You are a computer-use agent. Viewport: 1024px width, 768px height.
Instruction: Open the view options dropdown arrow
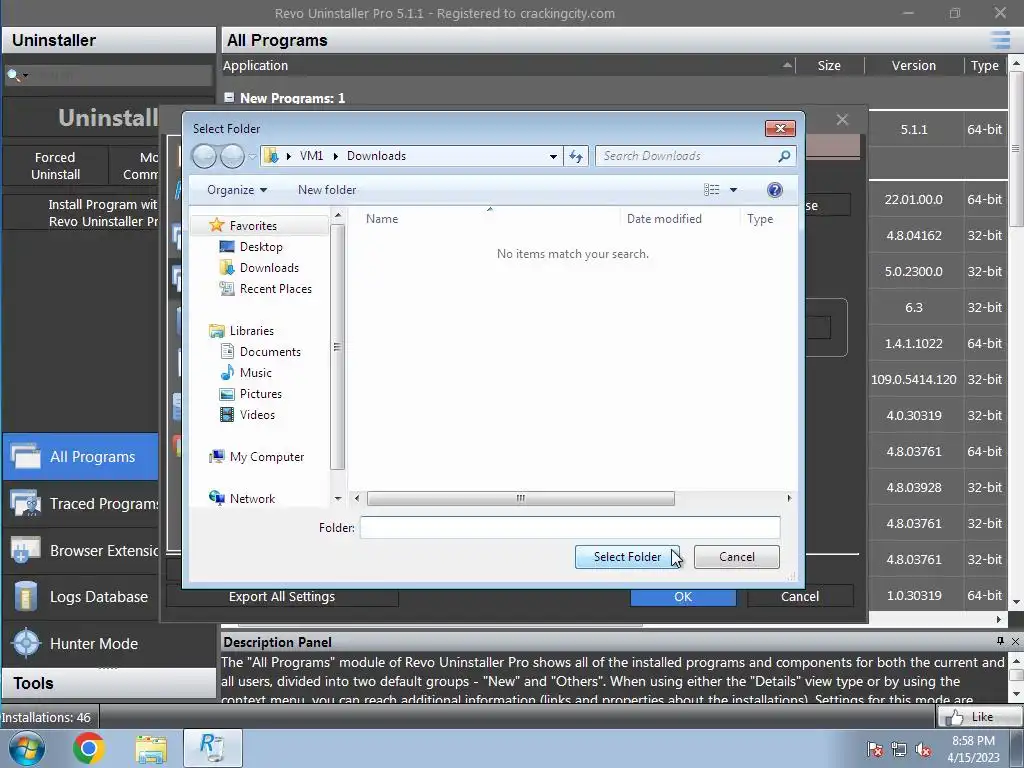(x=733, y=190)
